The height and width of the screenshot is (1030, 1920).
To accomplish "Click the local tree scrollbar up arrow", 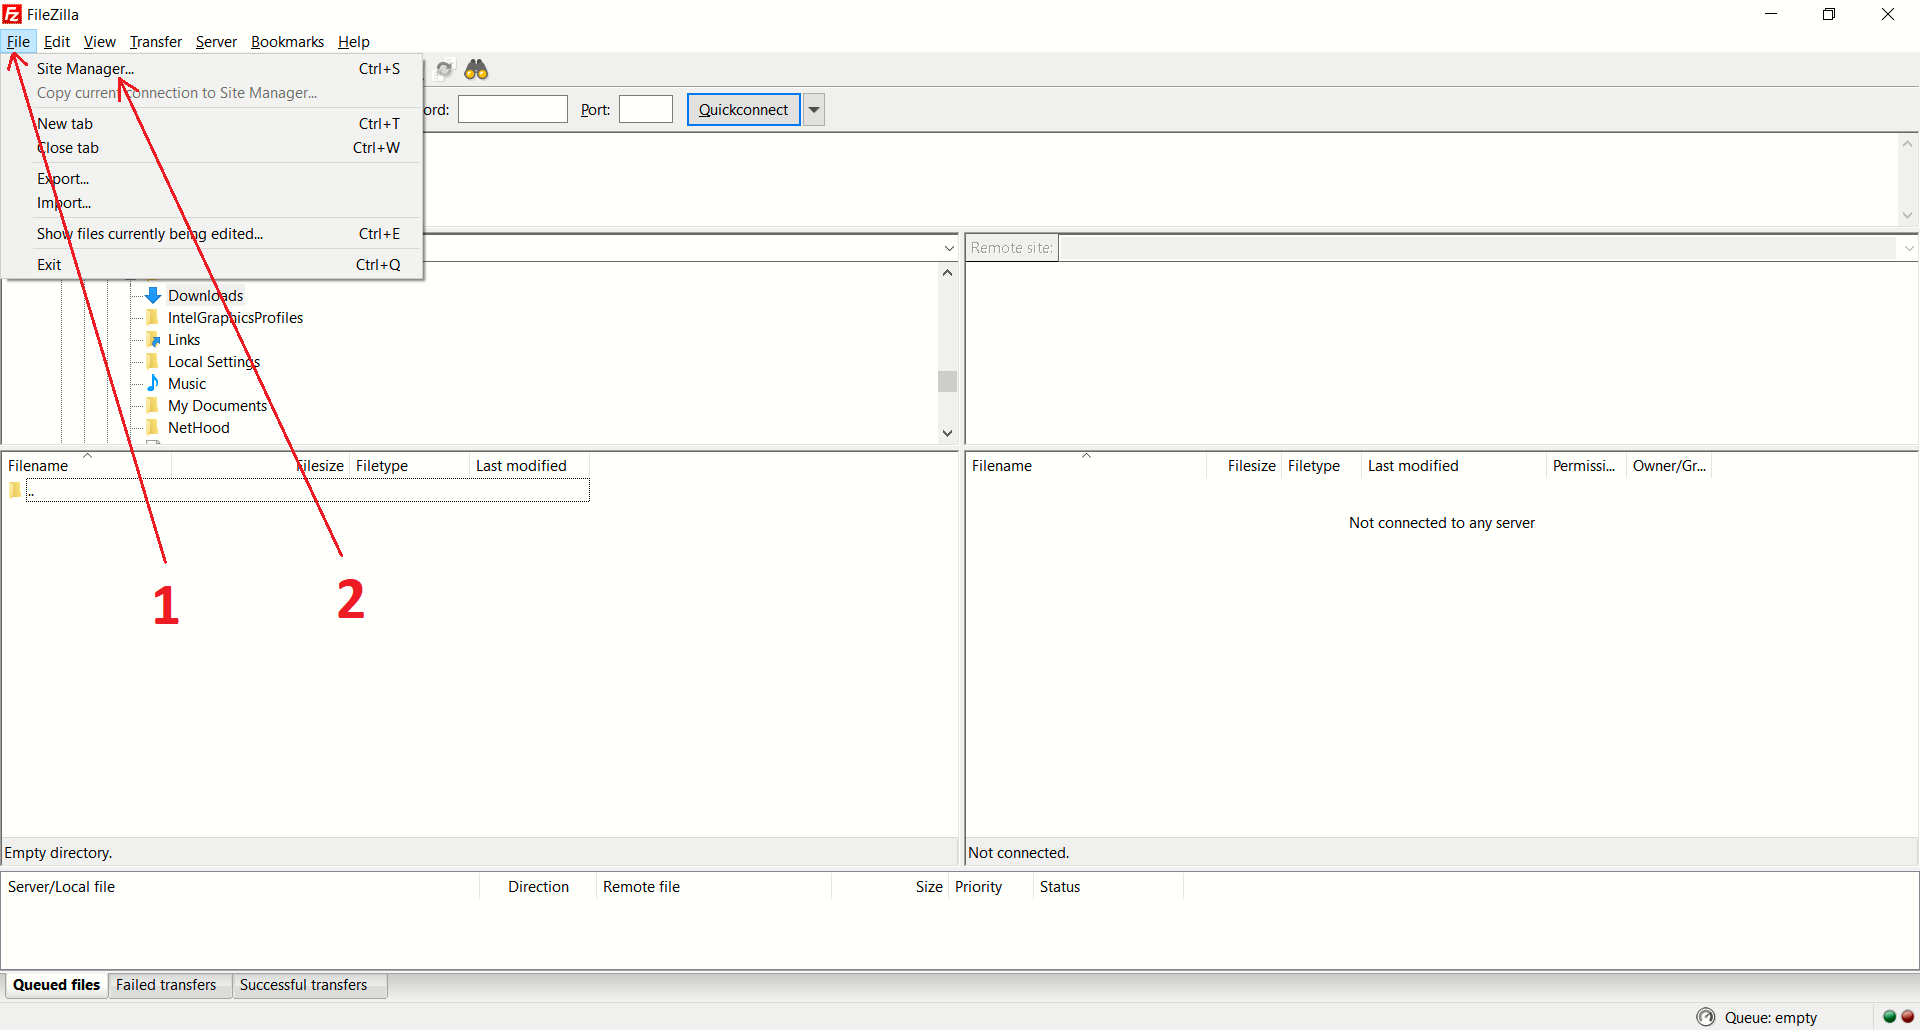I will click(x=947, y=273).
